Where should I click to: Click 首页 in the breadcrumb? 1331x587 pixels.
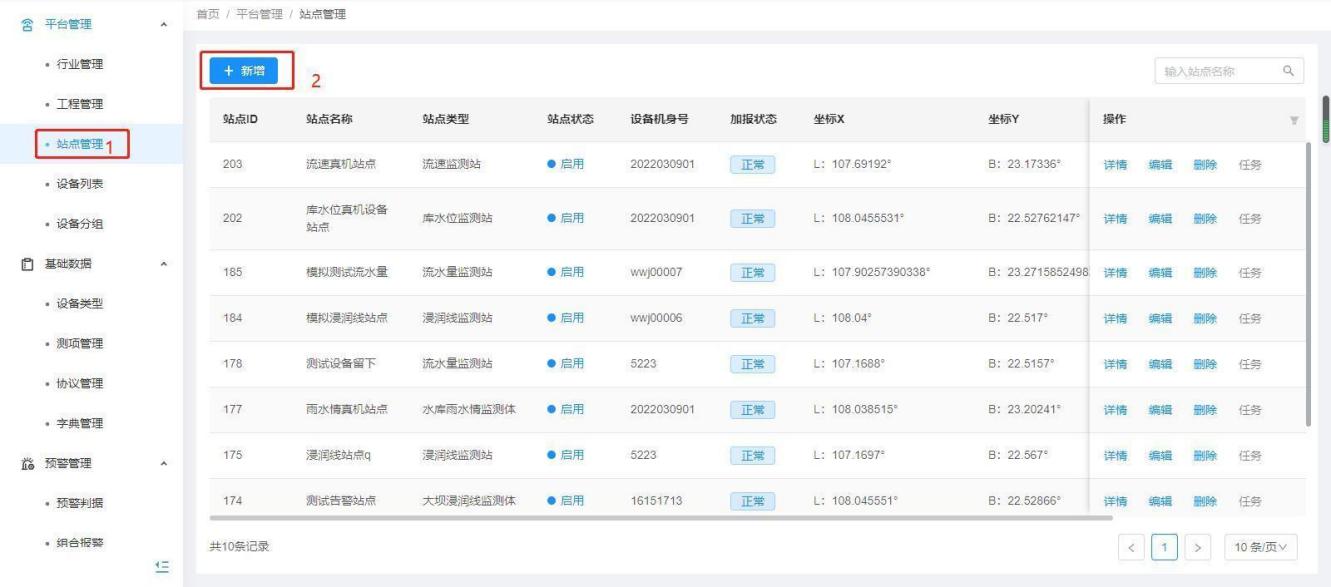pos(208,12)
